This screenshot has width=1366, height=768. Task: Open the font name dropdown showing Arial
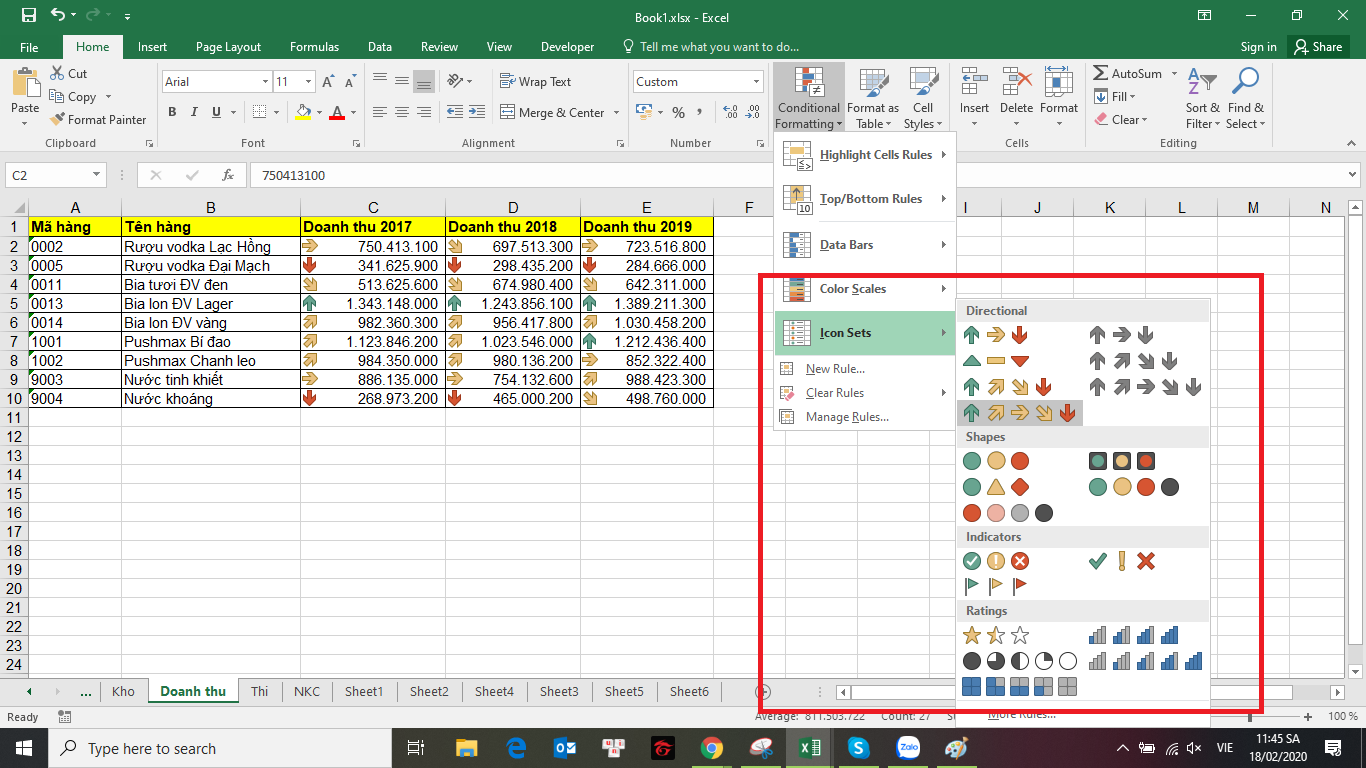click(265, 82)
